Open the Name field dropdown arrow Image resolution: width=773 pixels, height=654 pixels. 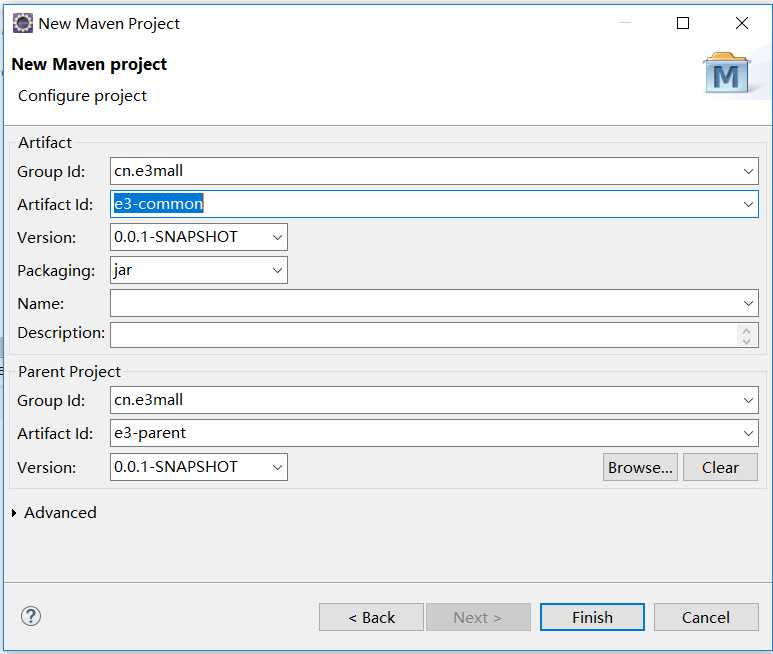tap(748, 304)
